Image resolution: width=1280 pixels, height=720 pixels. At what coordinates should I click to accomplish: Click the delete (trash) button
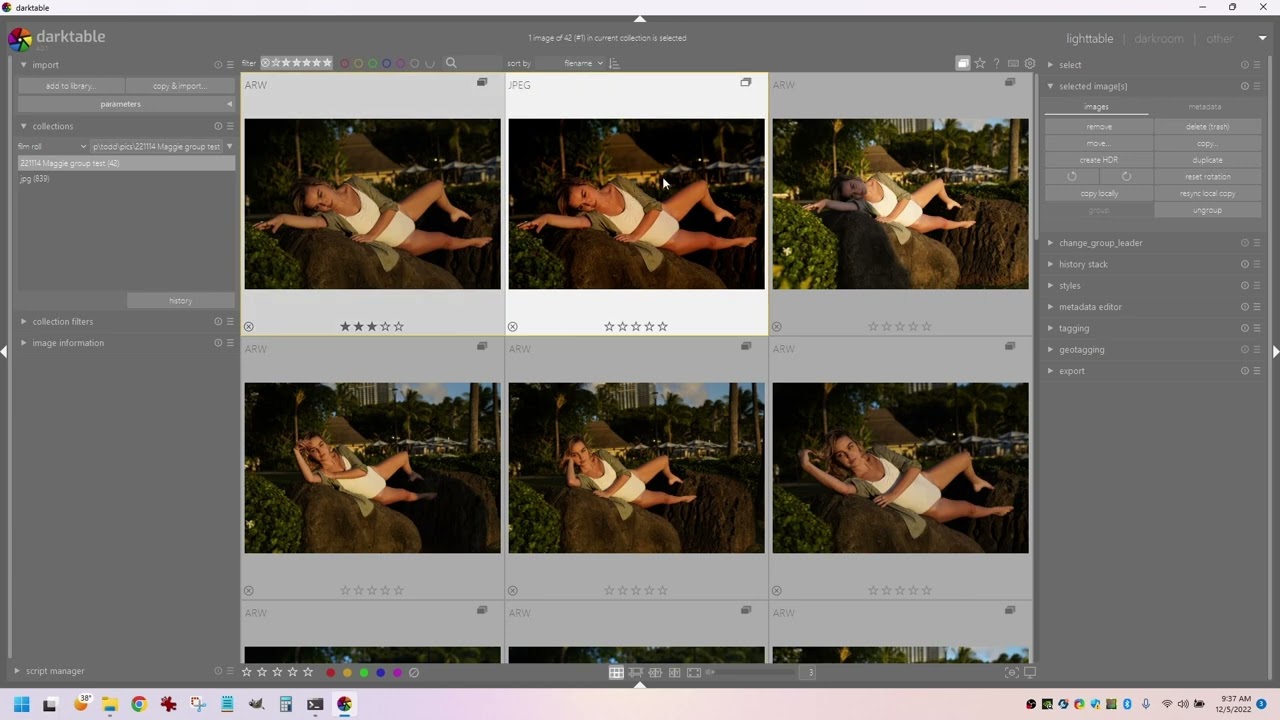[1207, 127]
